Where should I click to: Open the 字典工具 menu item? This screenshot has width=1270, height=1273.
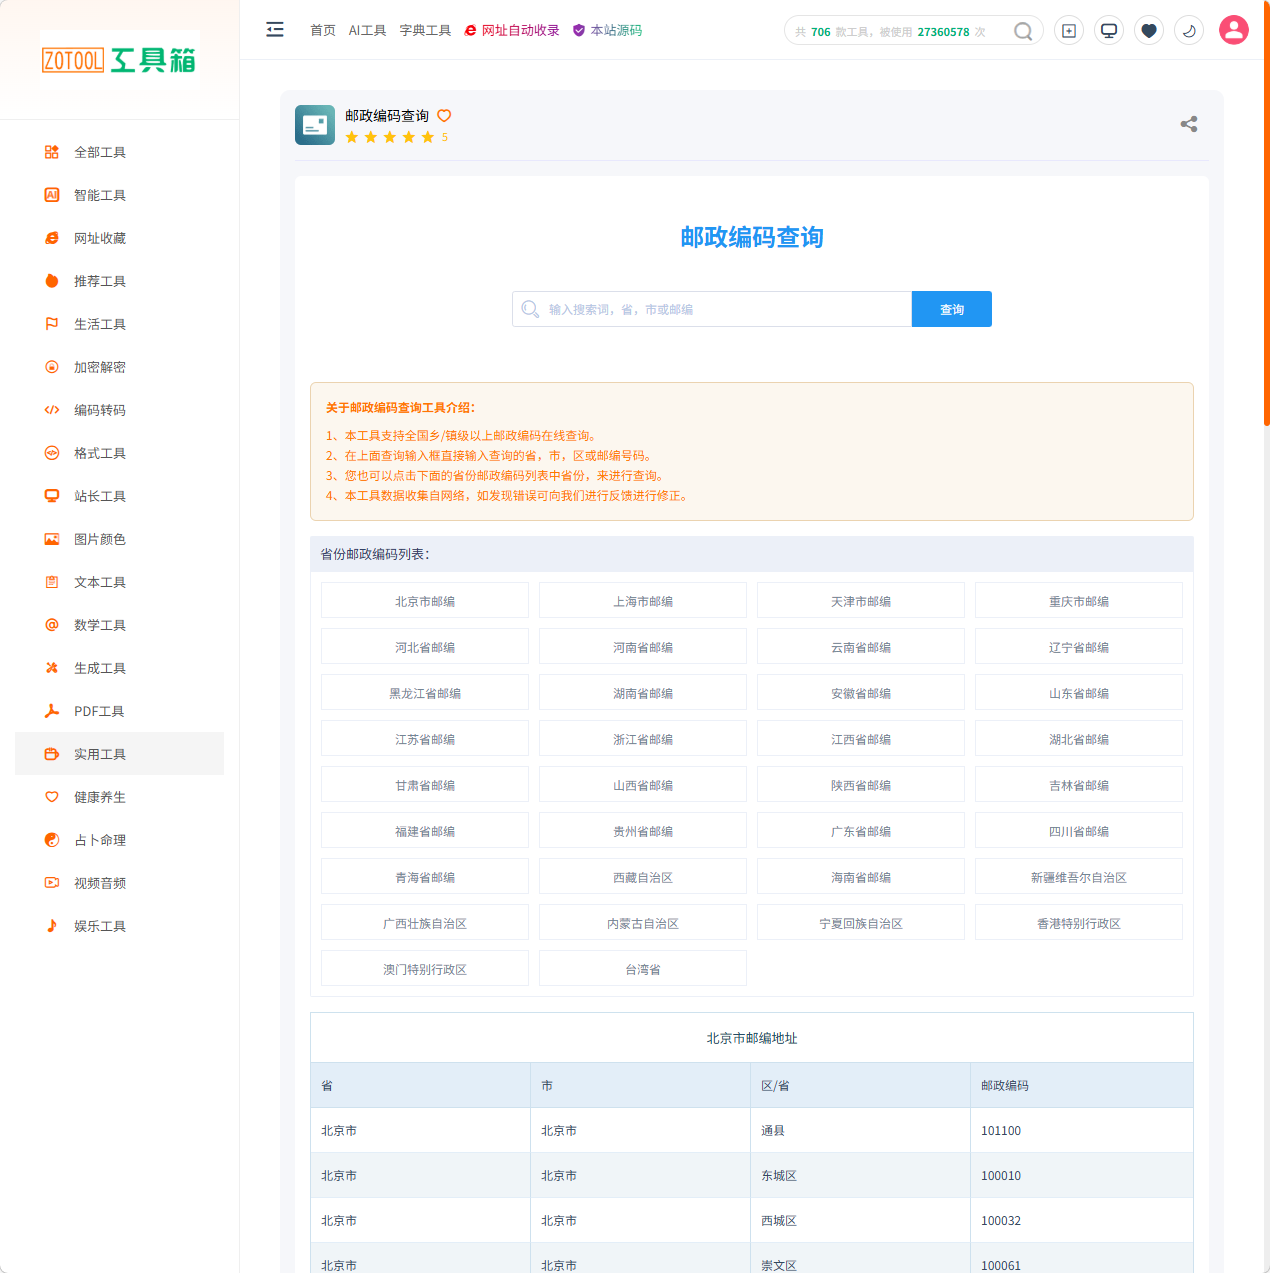click(x=424, y=30)
